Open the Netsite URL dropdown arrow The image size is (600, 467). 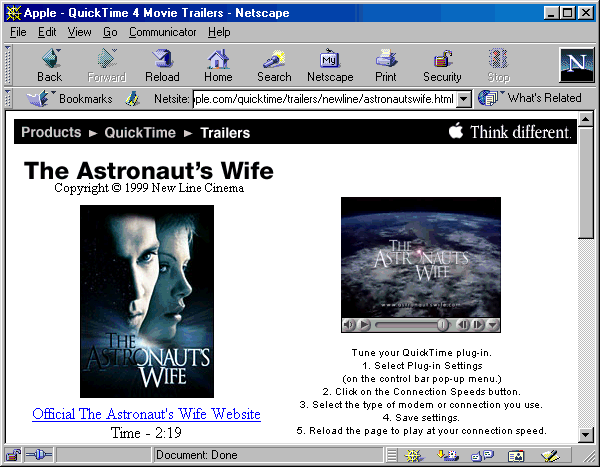click(463, 99)
